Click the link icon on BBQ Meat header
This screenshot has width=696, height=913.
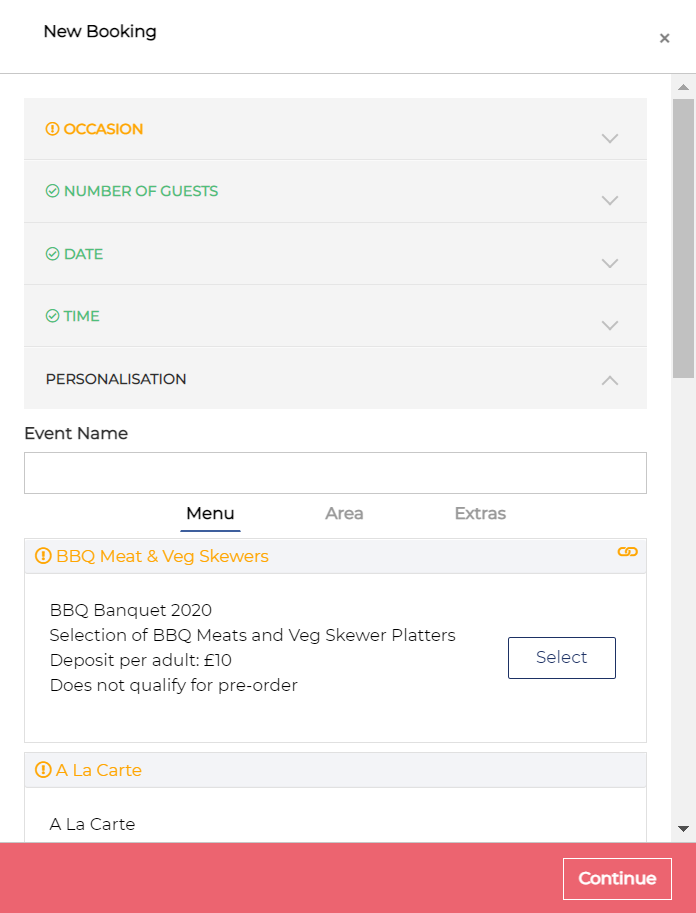tap(627, 552)
